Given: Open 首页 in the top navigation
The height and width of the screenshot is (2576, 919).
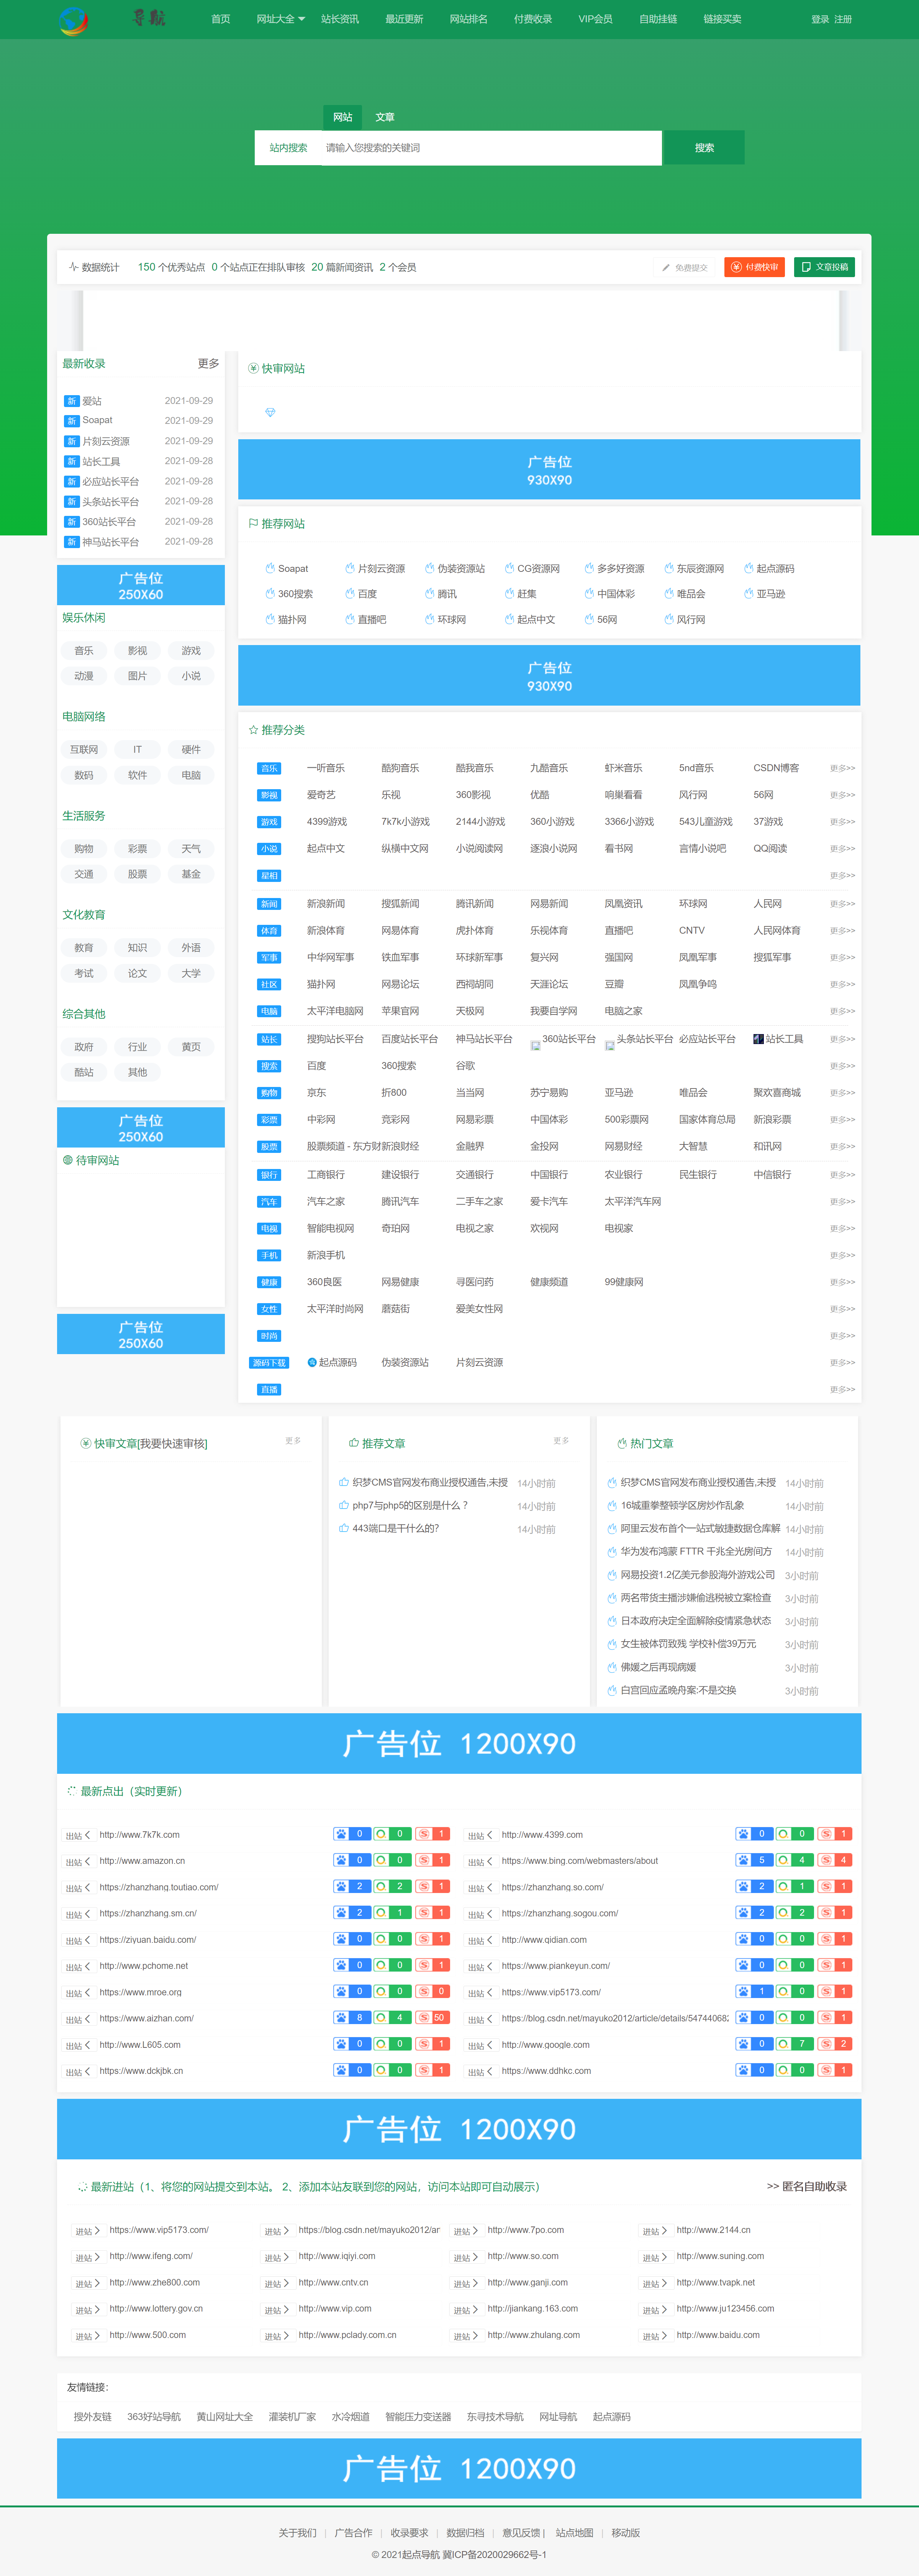Looking at the screenshot, I should [x=221, y=19].
